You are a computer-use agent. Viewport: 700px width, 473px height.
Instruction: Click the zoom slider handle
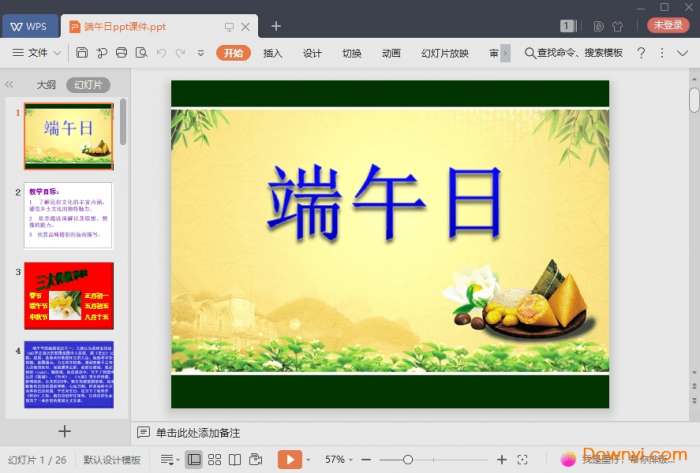pos(408,459)
